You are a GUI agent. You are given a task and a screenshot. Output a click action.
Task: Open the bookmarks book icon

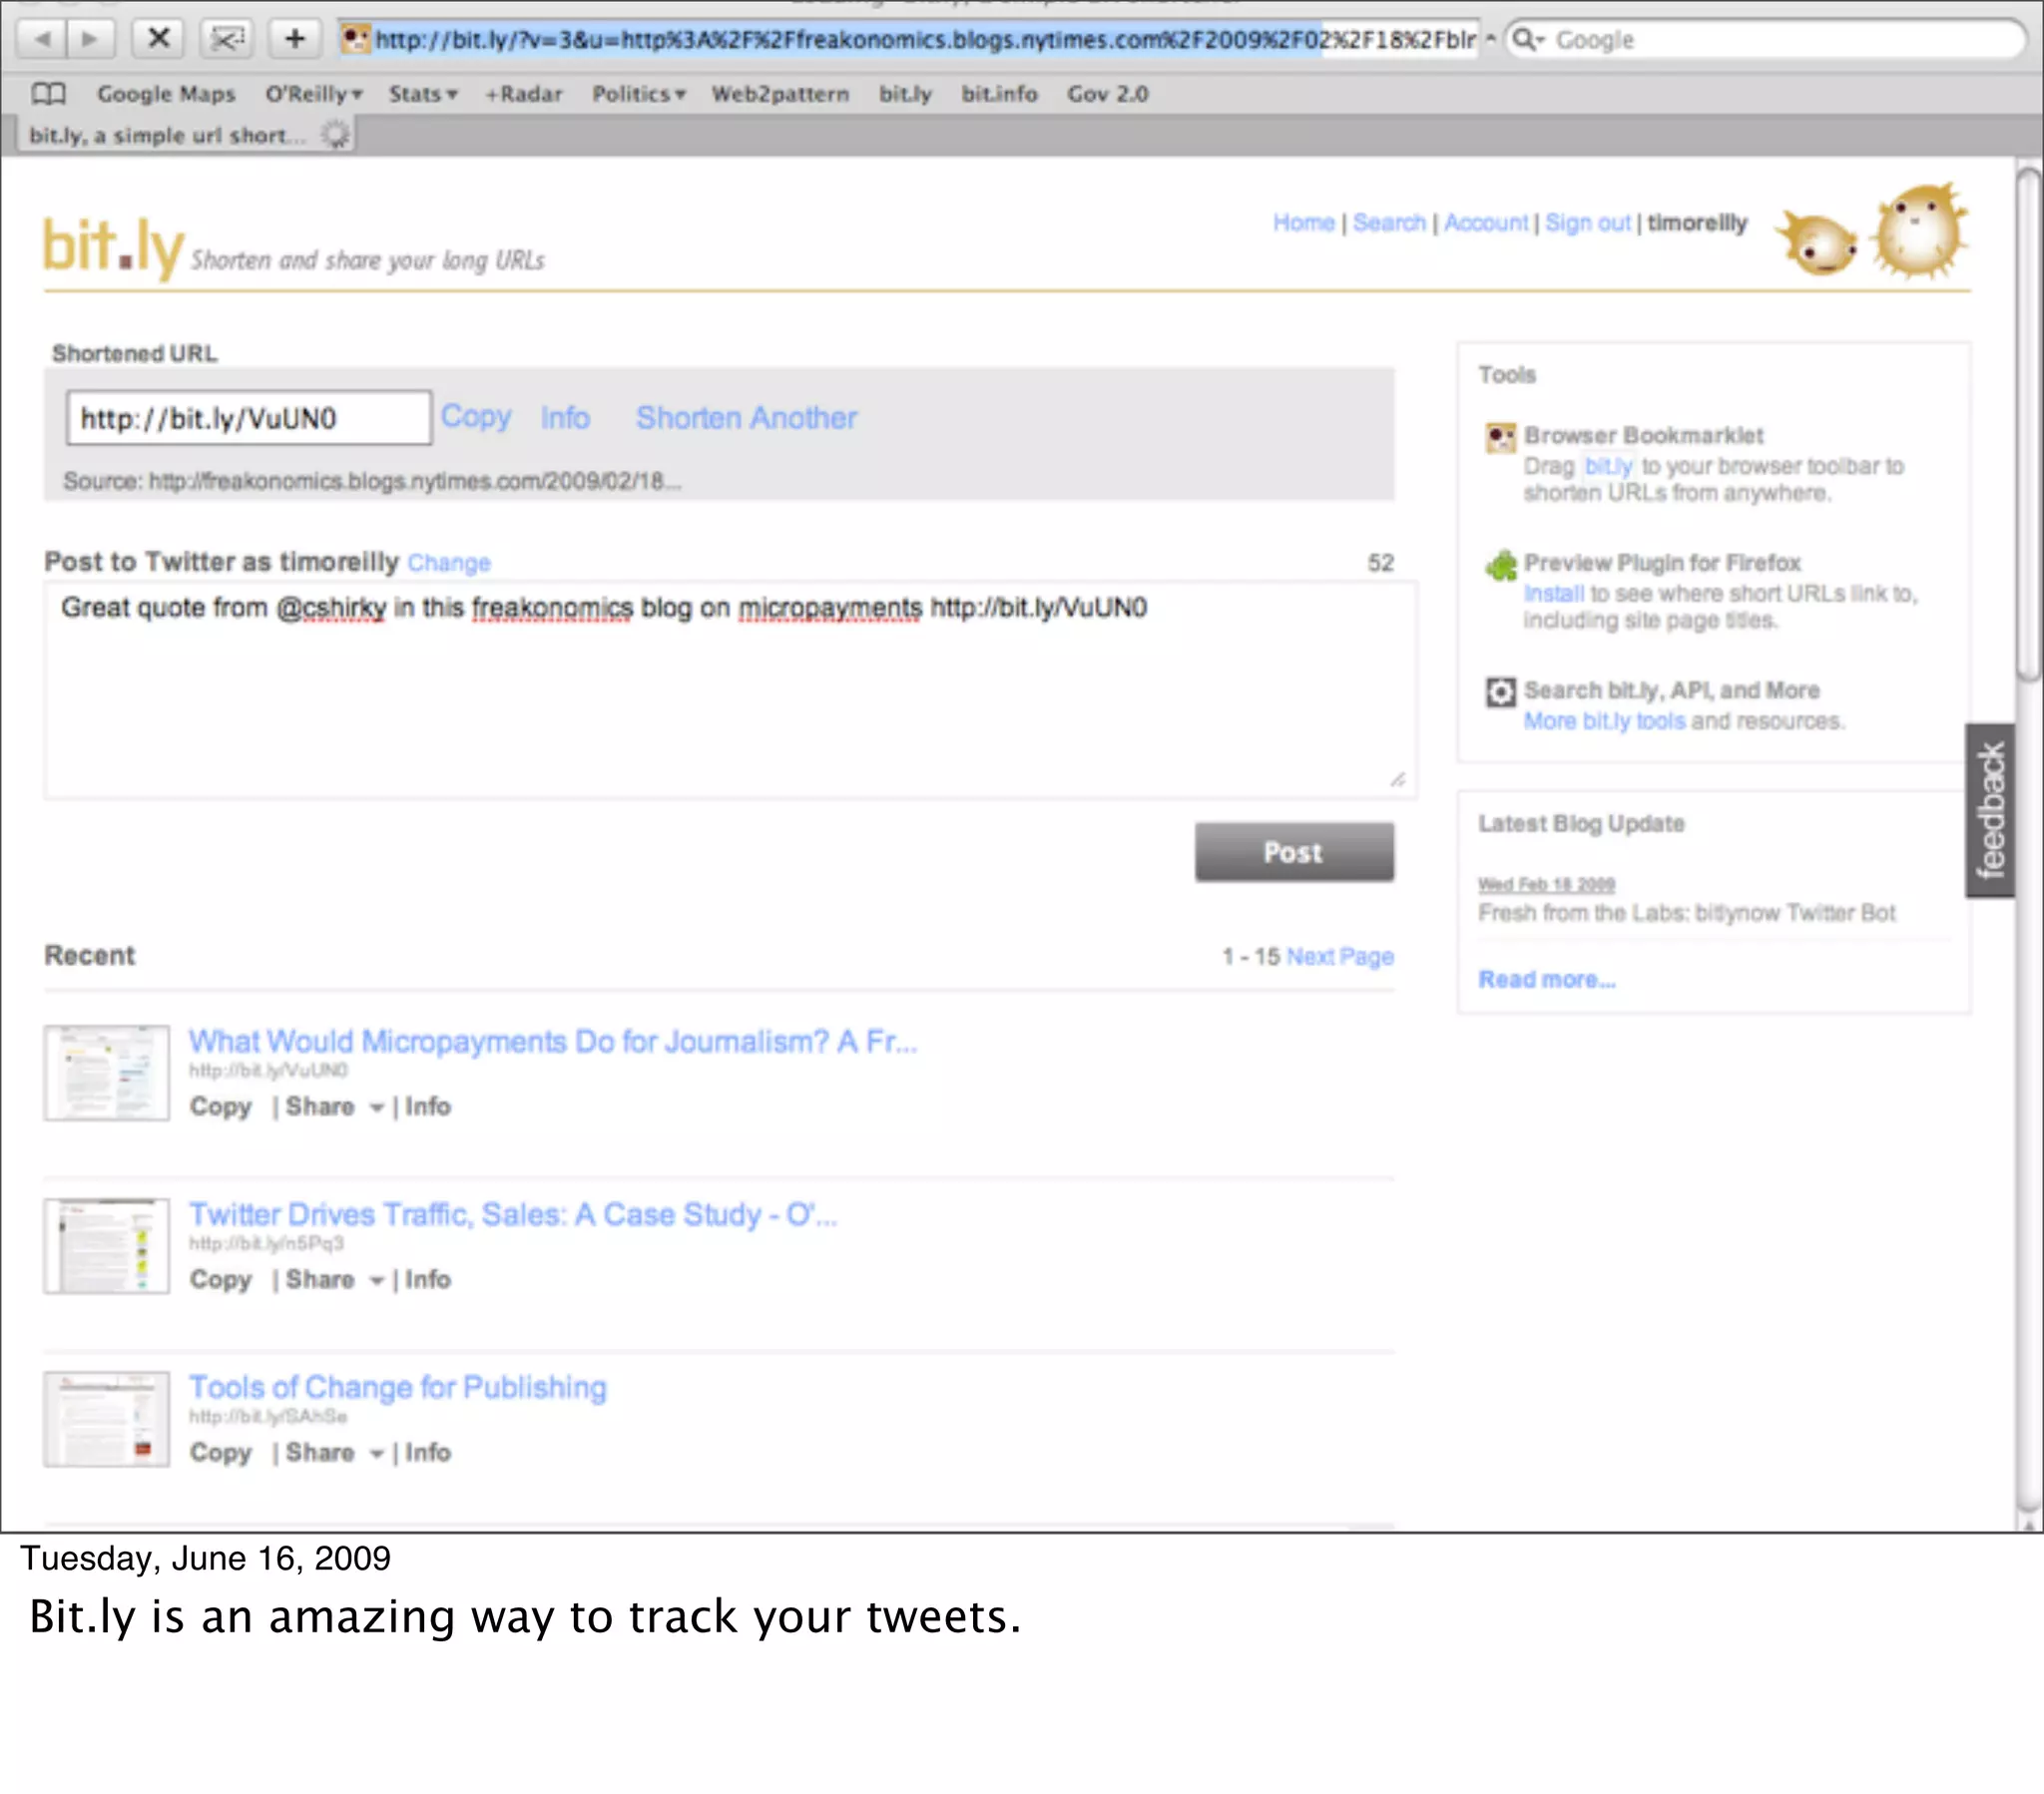[48, 94]
